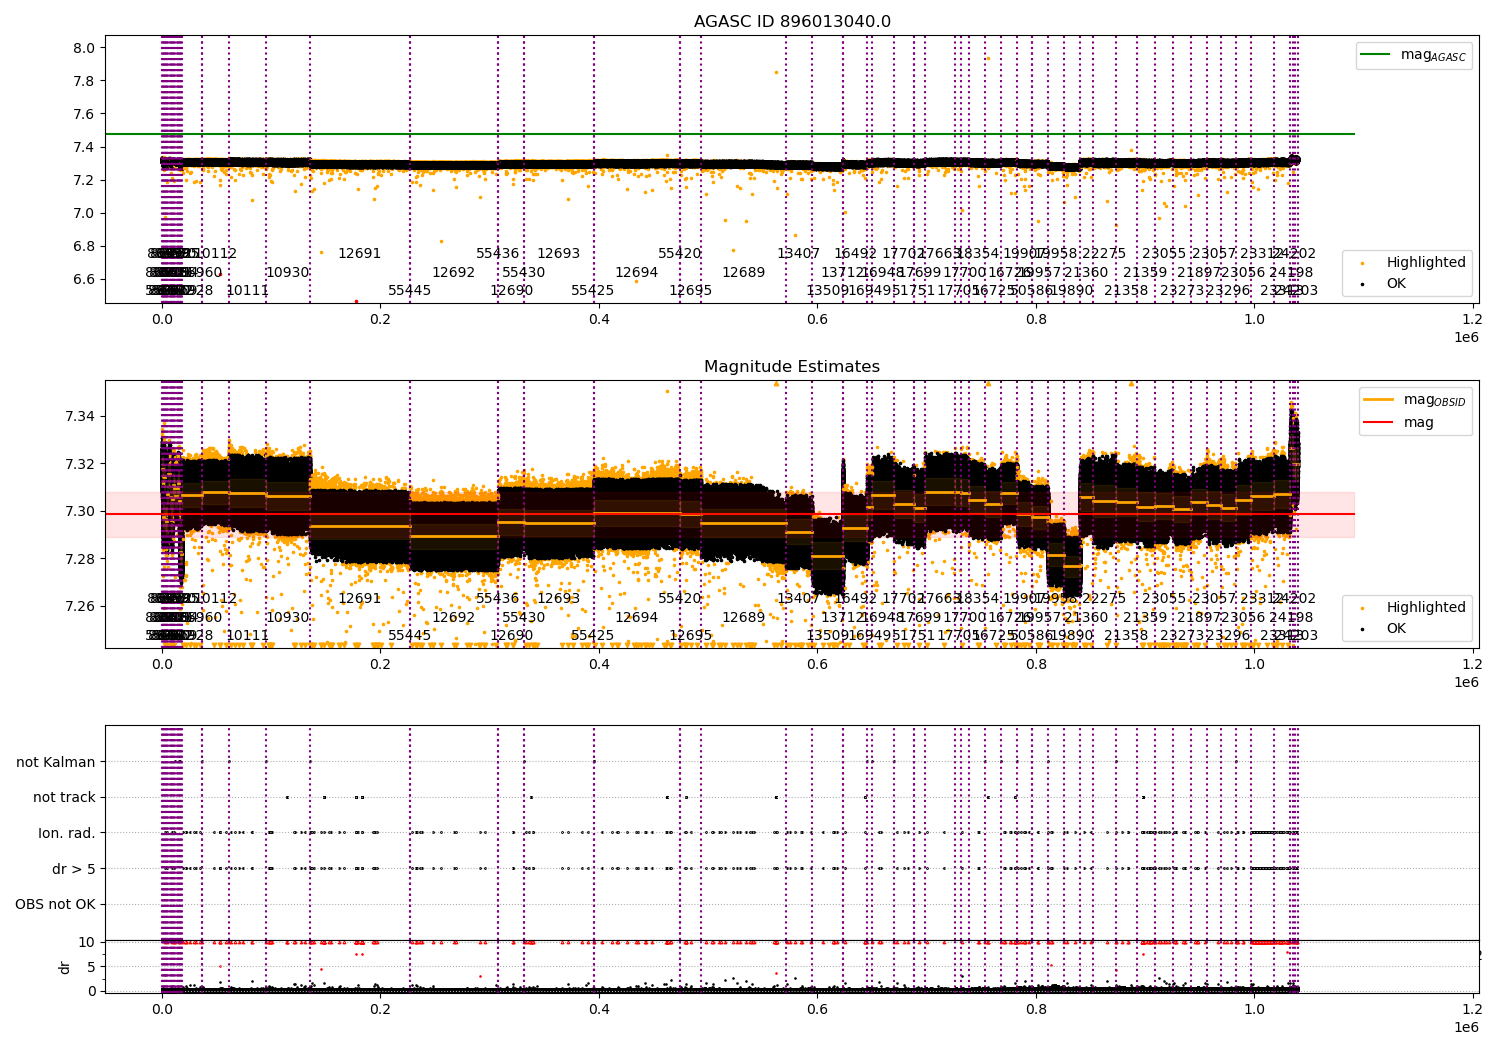Viewport: 1500px width, 1050px height.
Task: Click obsid label 55436 in top plot
Action: (498, 254)
